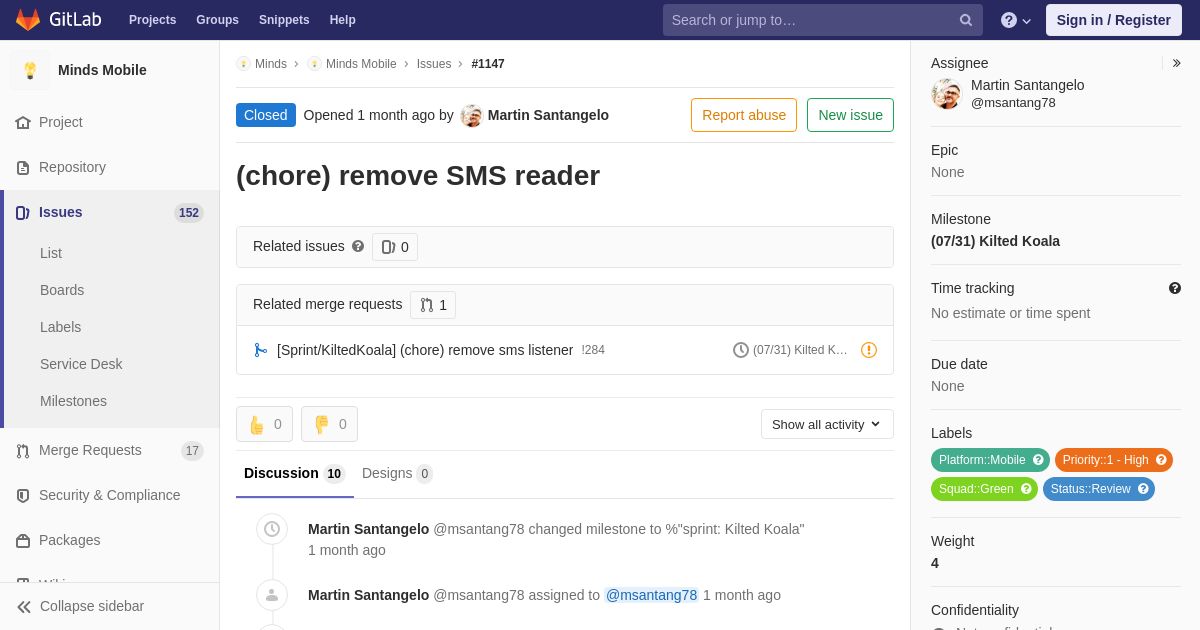Click the orange warning status icon

[869, 350]
